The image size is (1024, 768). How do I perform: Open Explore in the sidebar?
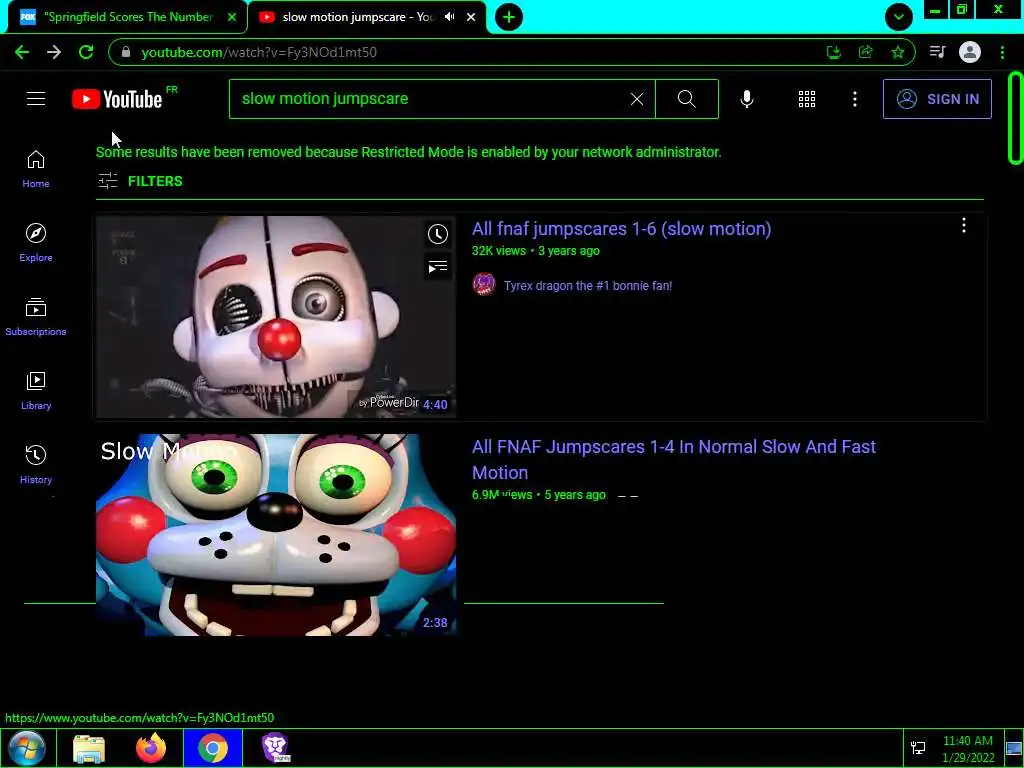pyautogui.click(x=36, y=243)
